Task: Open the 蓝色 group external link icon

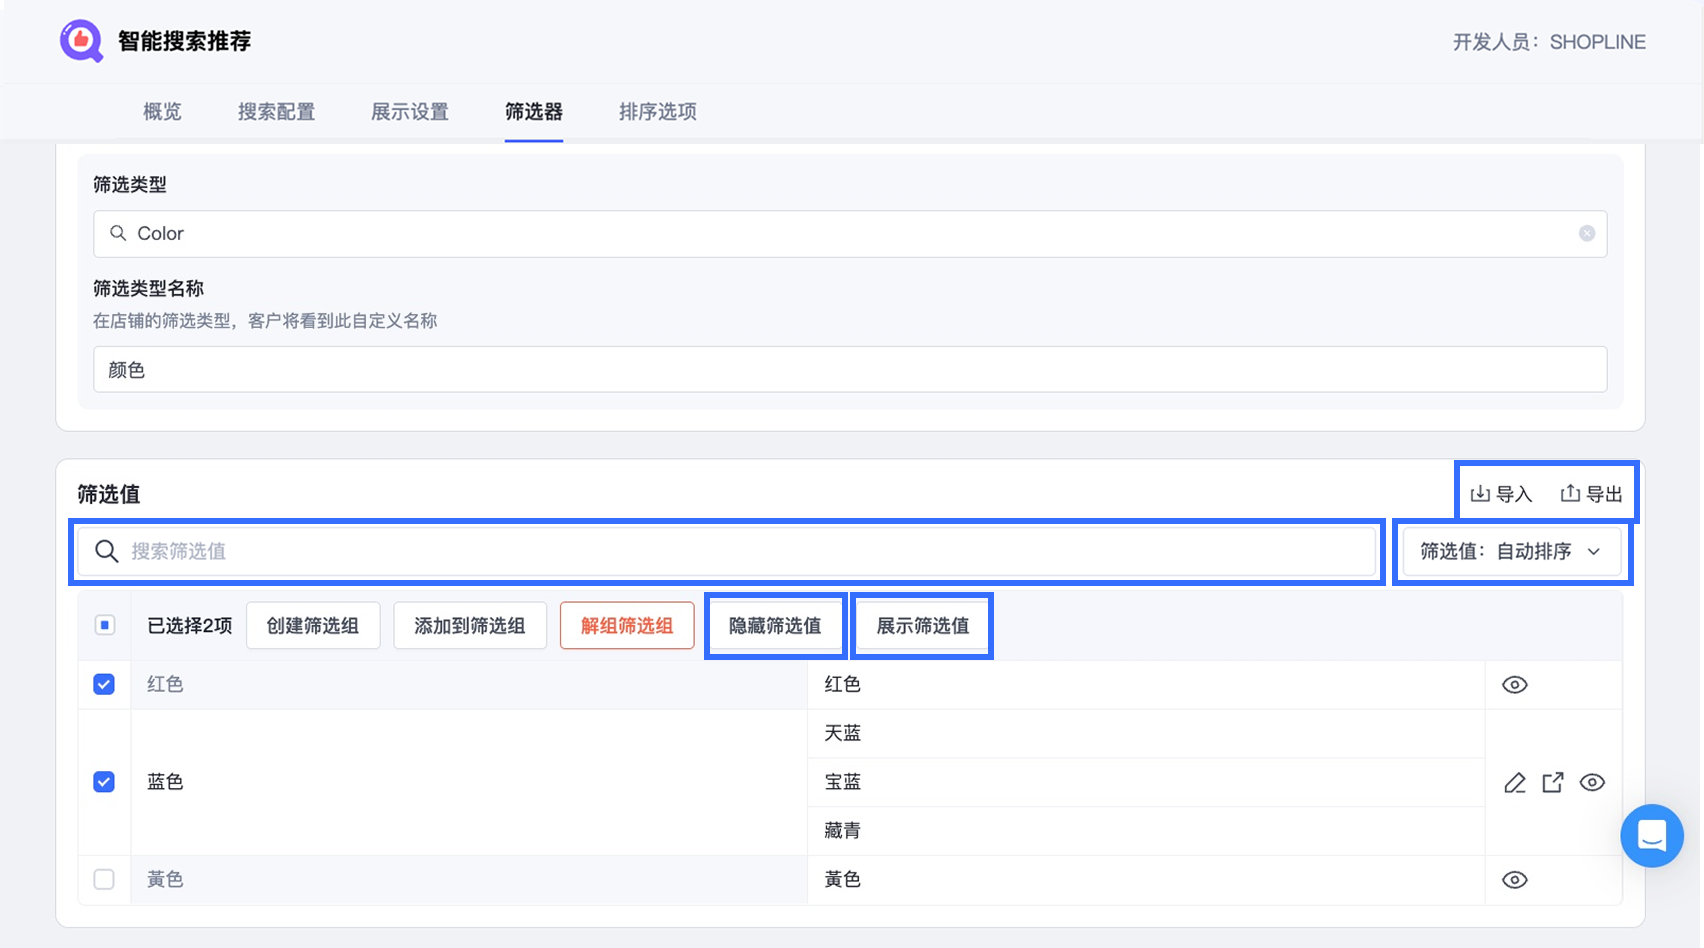Action: tap(1553, 783)
